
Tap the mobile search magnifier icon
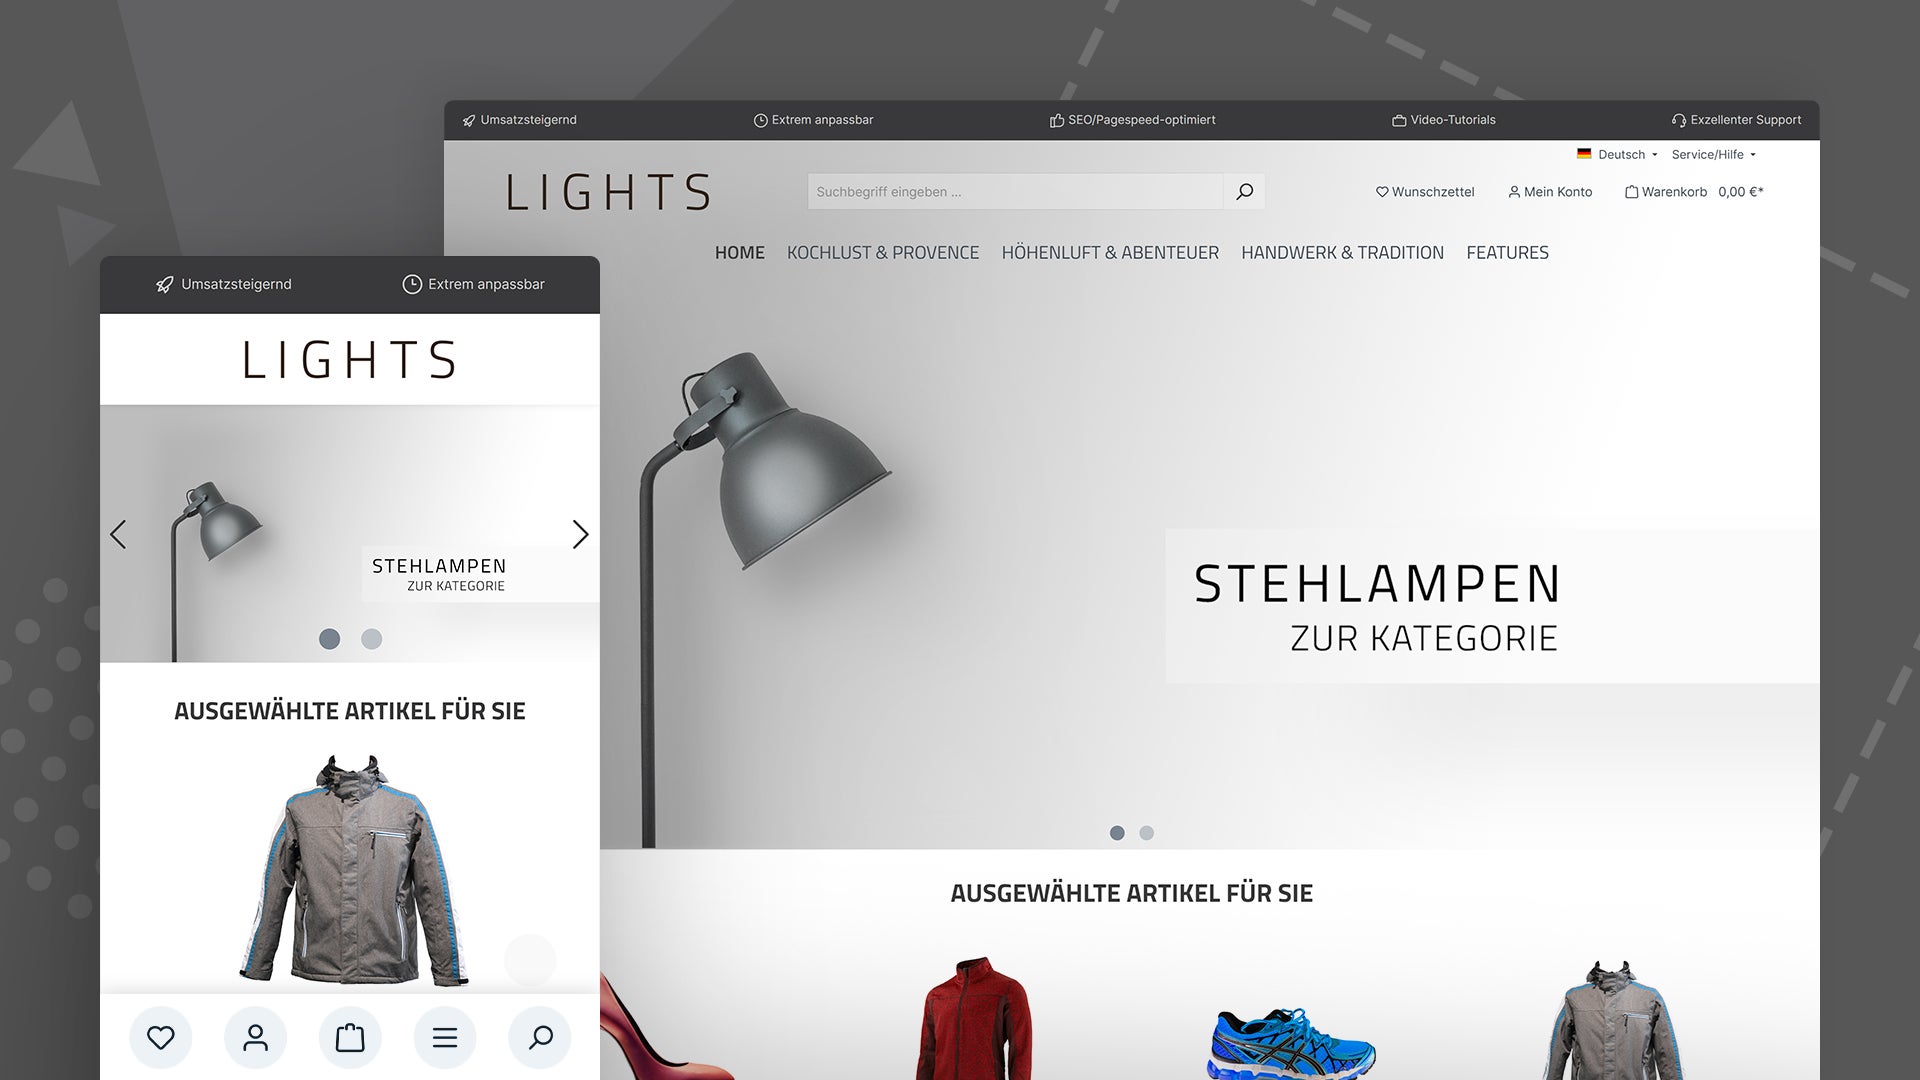click(x=540, y=1038)
